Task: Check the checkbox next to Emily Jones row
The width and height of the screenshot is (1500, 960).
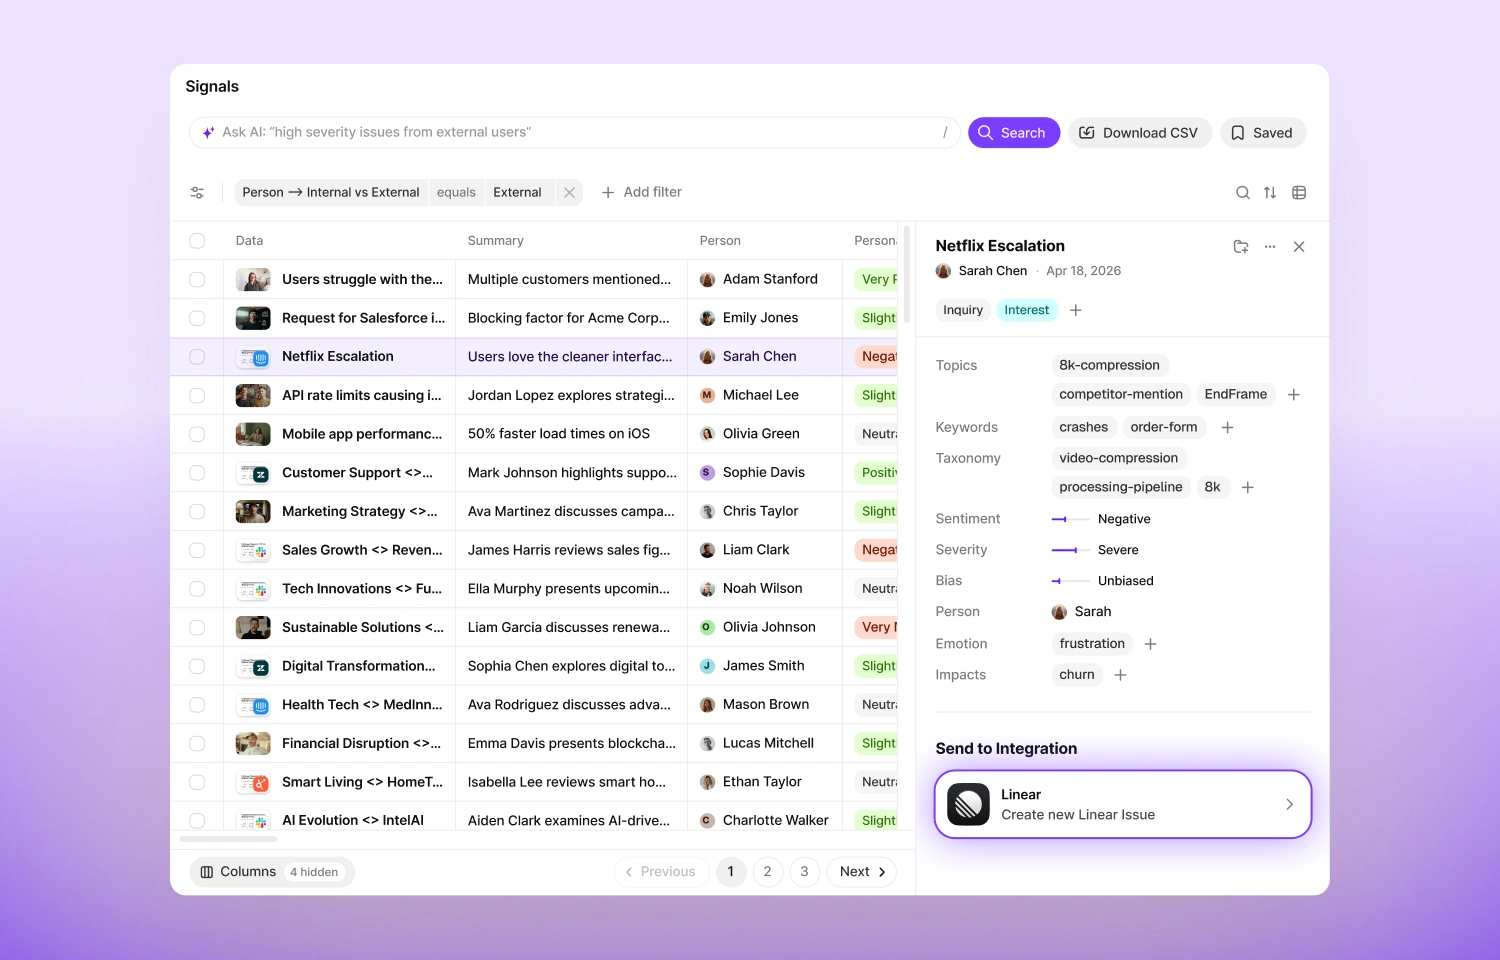Action: click(197, 317)
